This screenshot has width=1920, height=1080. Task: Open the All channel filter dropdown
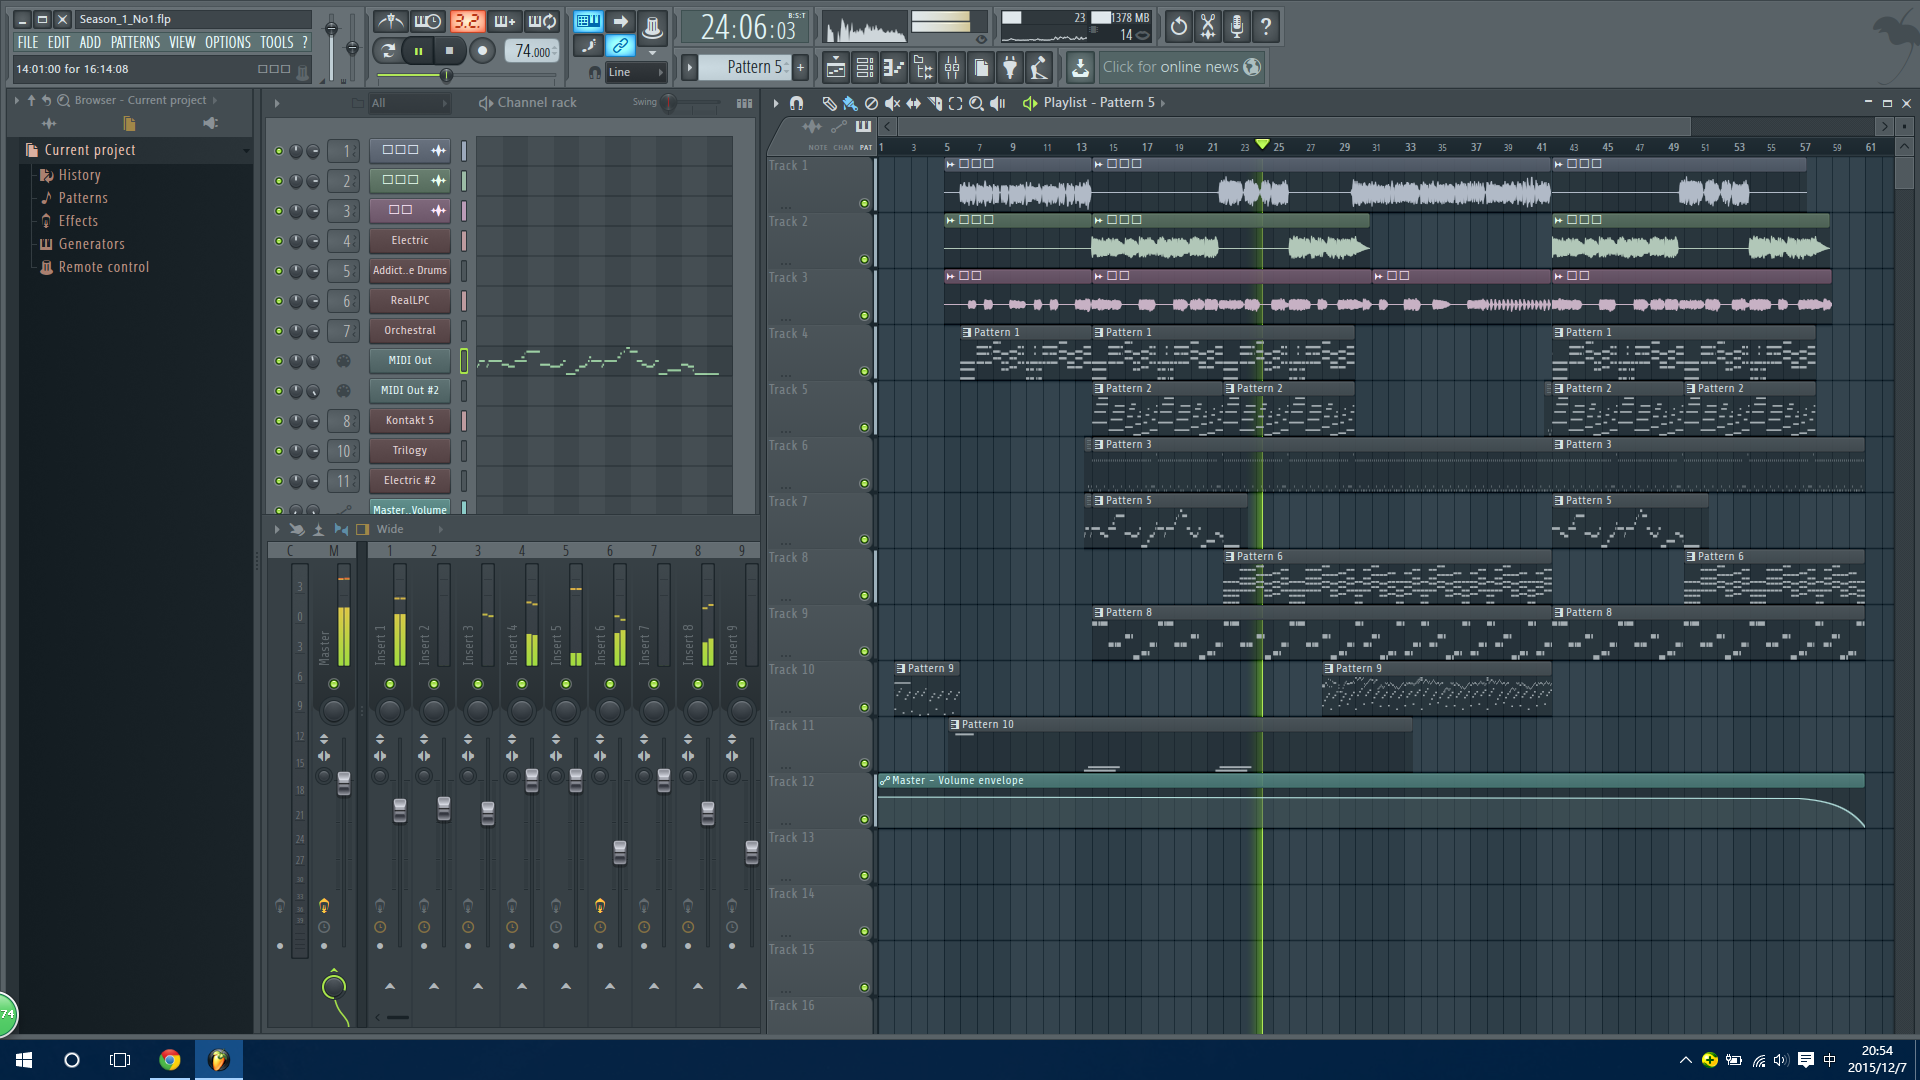click(408, 103)
